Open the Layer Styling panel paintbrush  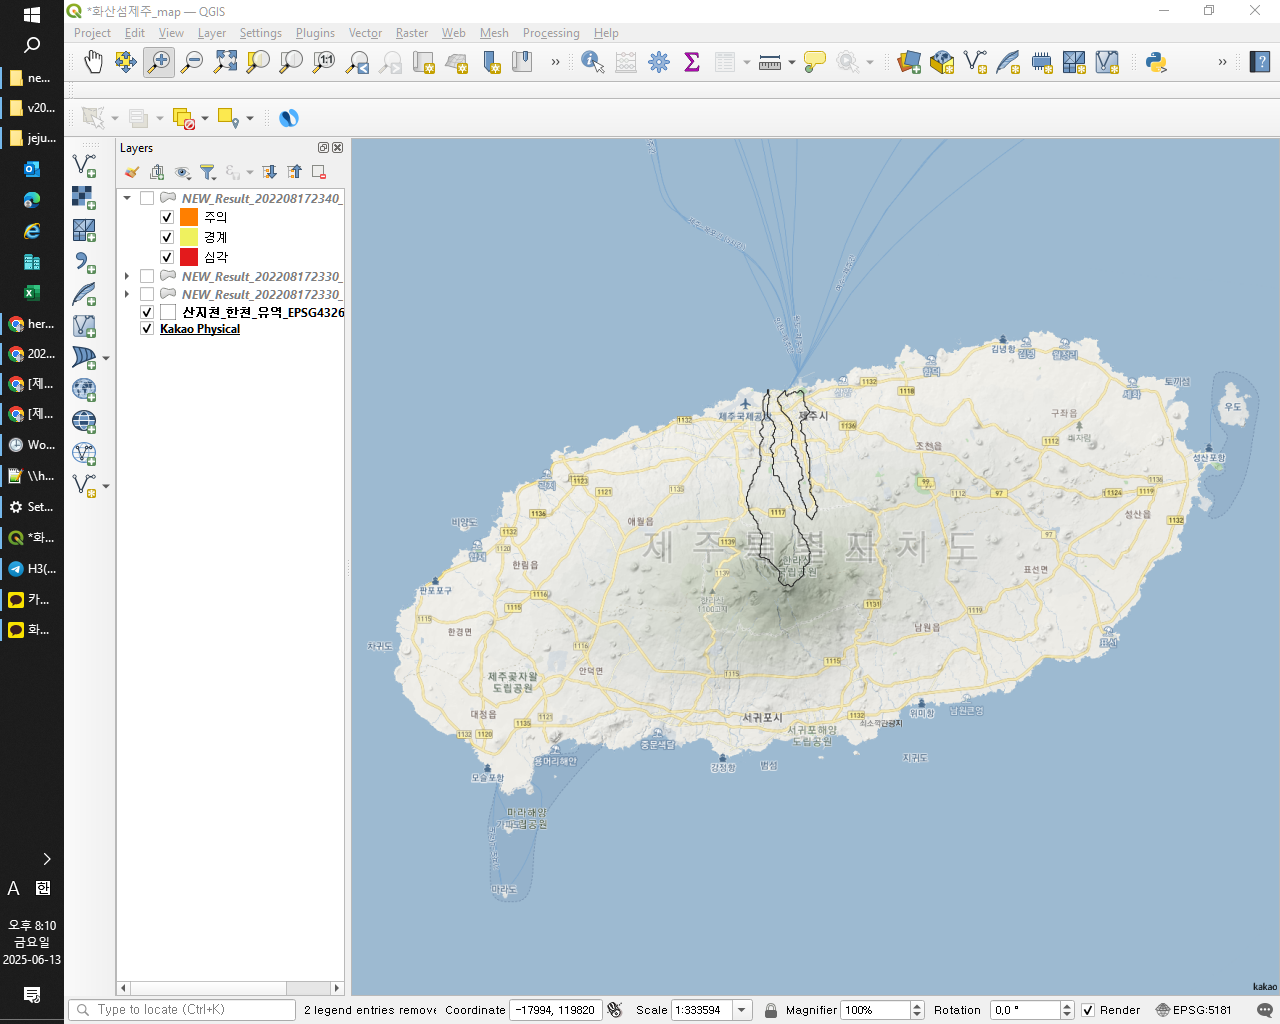pyautogui.click(x=132, y=172)
